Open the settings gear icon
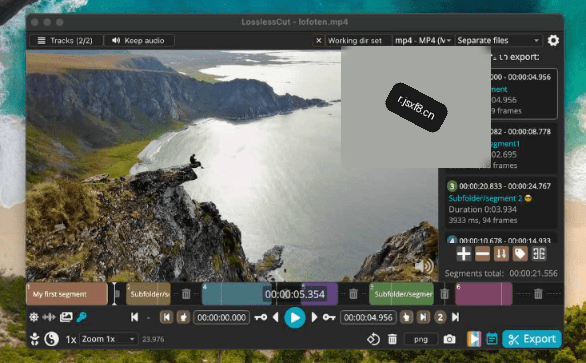 click(x=553, y=40)
